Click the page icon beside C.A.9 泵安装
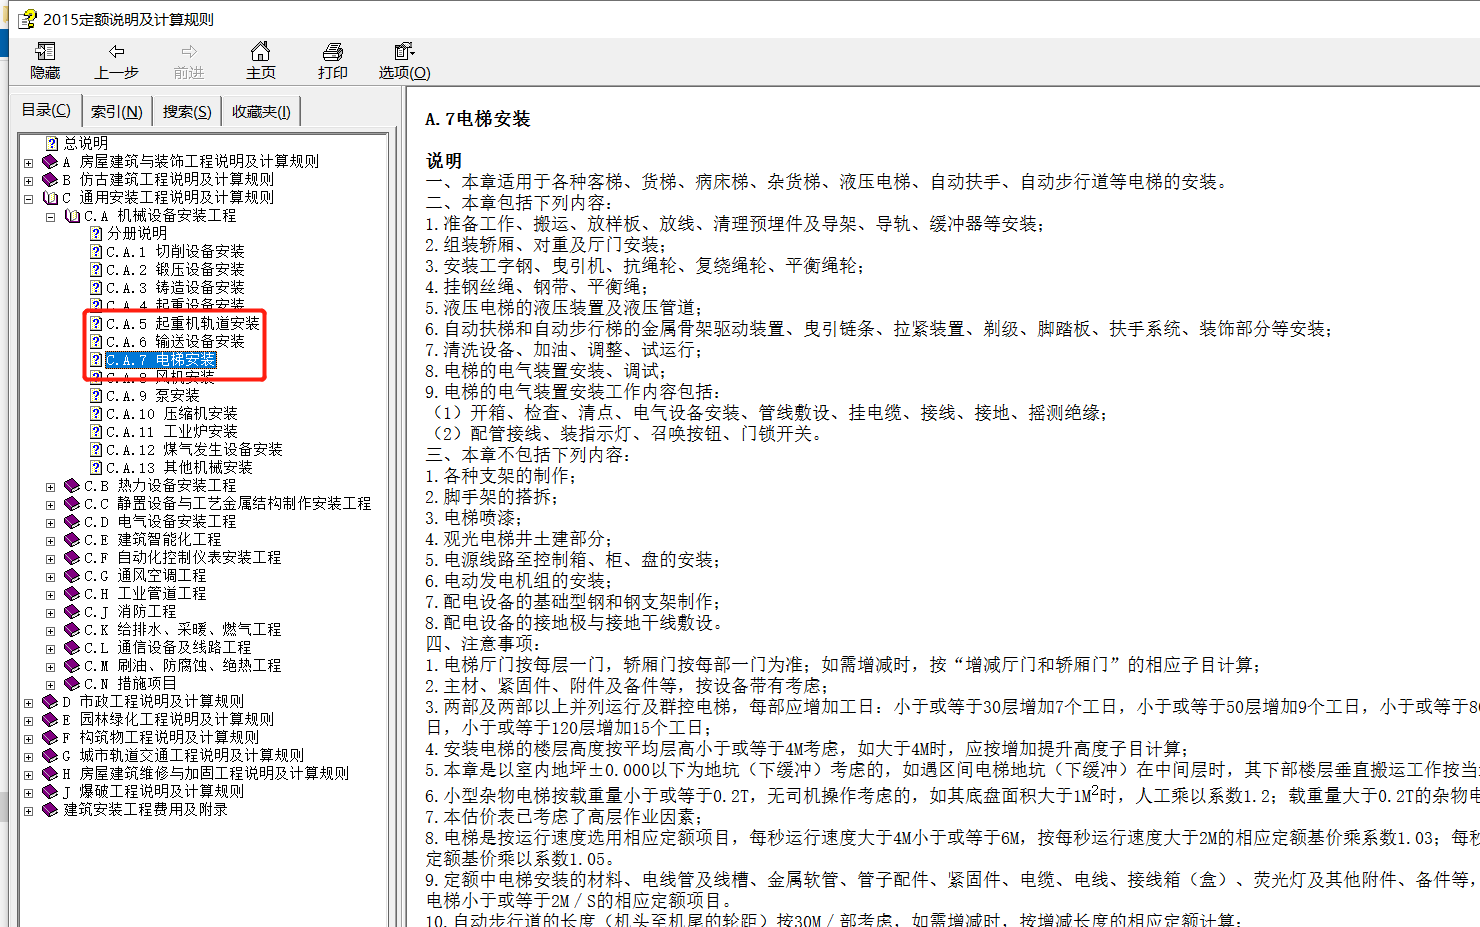Screen dimensions: 1480x927 (x=96, y=395)
